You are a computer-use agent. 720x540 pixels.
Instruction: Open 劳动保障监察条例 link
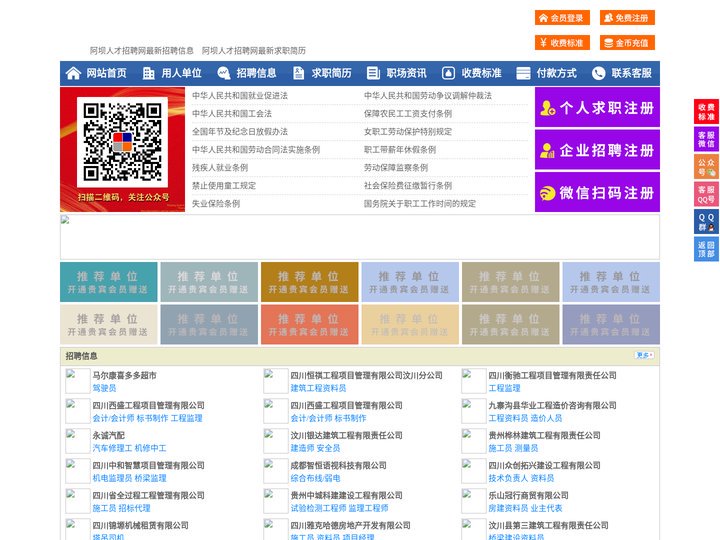tap(396, 168)
